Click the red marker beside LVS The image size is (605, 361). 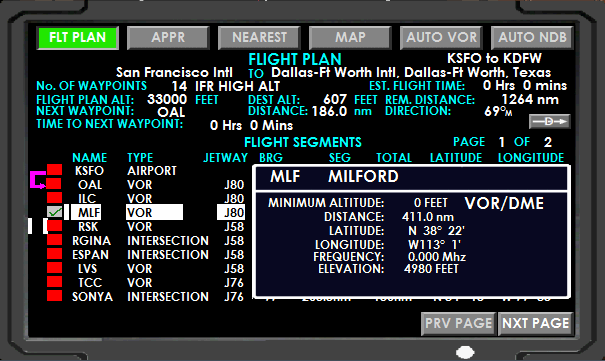point(54,268)
